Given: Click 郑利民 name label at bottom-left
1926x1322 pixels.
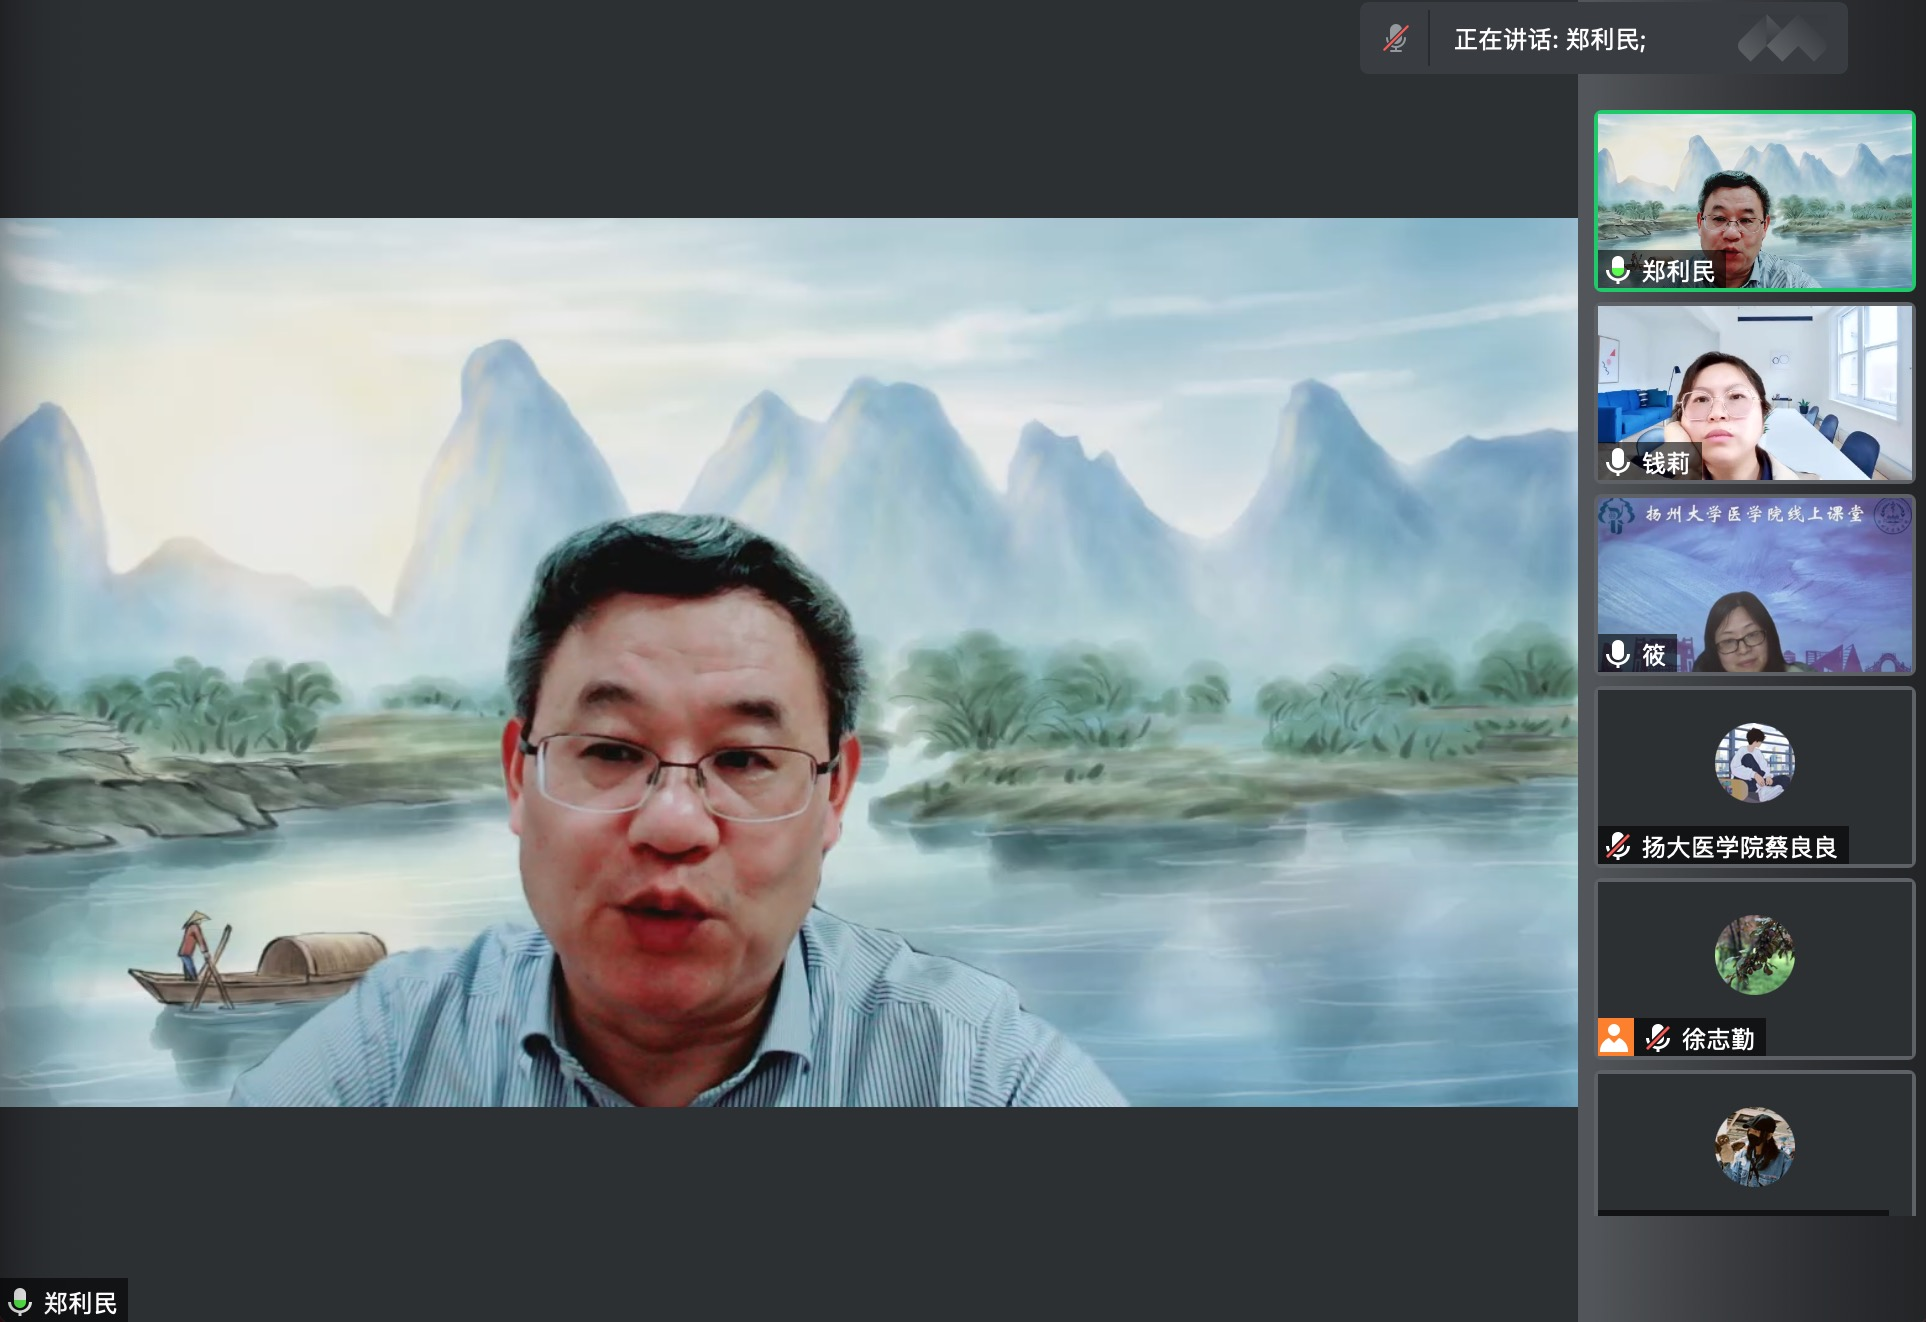Looking at the screenshot, I should click(x=80, y=1303).
